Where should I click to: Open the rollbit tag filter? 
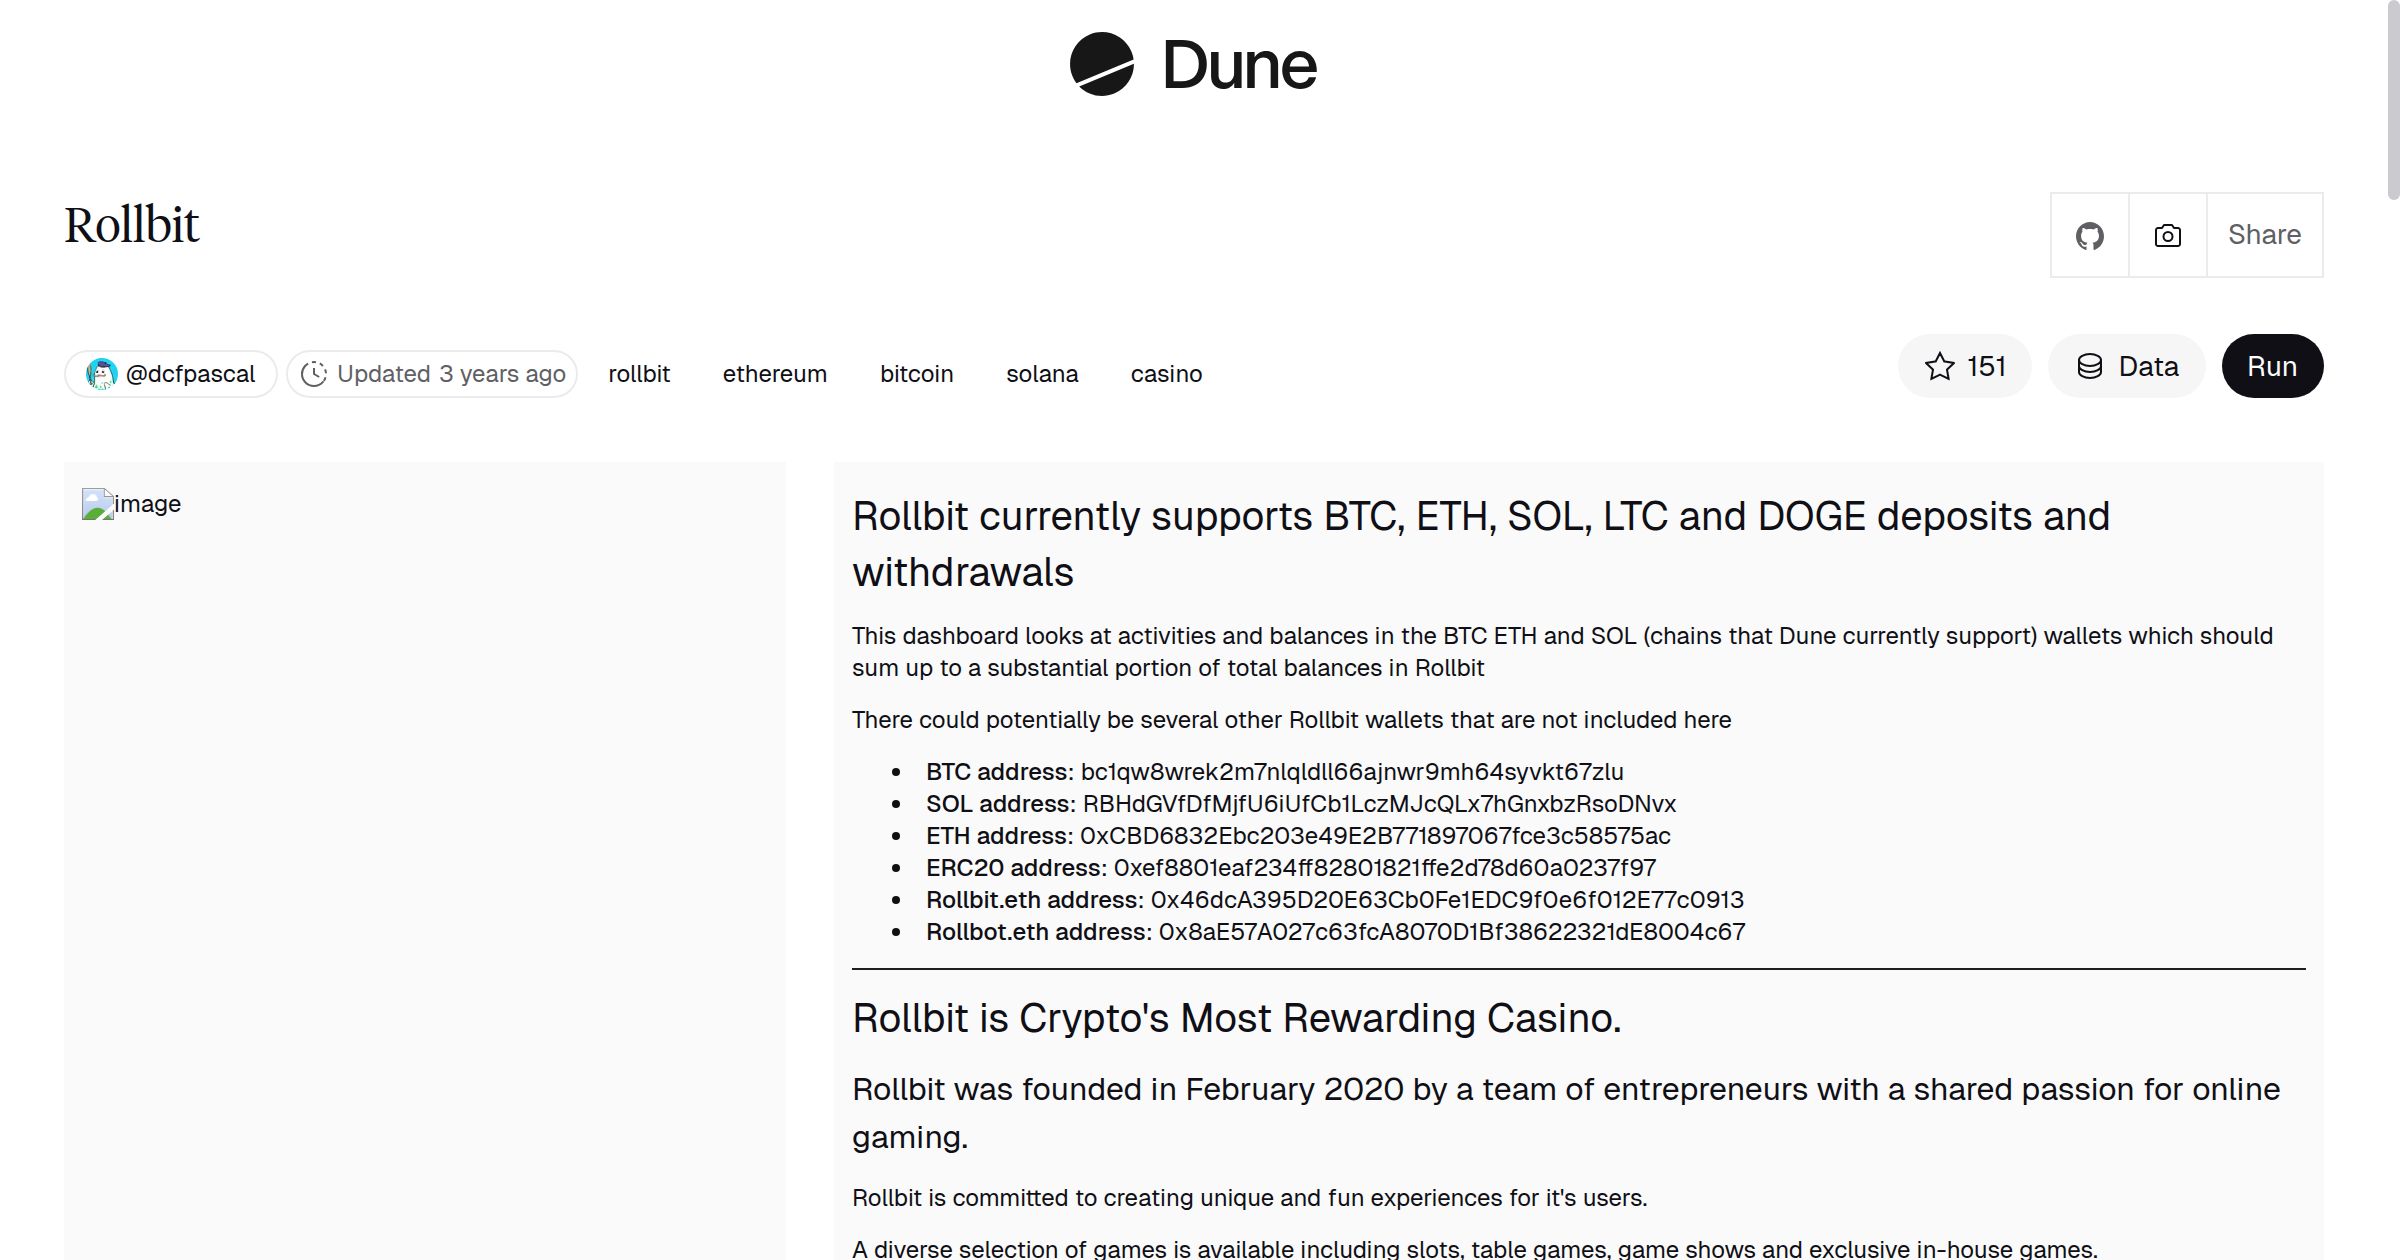point(639,373)
